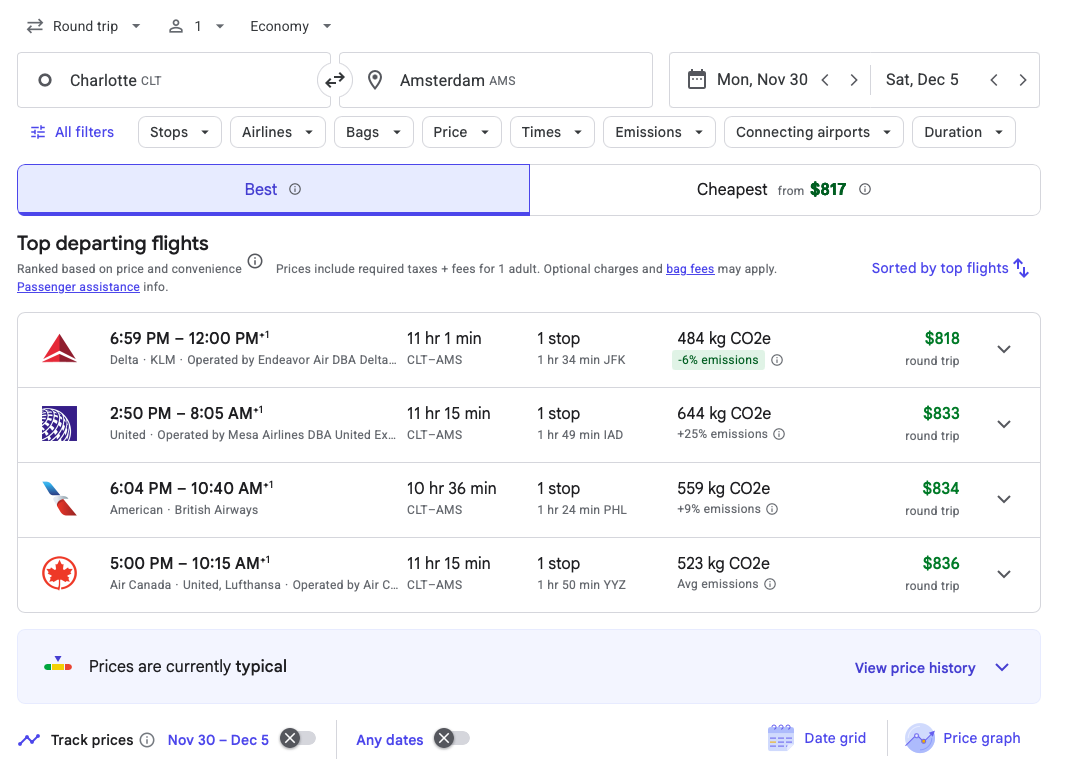The width and height of the screenshot is (1065, 778).
Task: Select the 2:50 PM – 8:05 AM United flight
Action: [528, 425]
